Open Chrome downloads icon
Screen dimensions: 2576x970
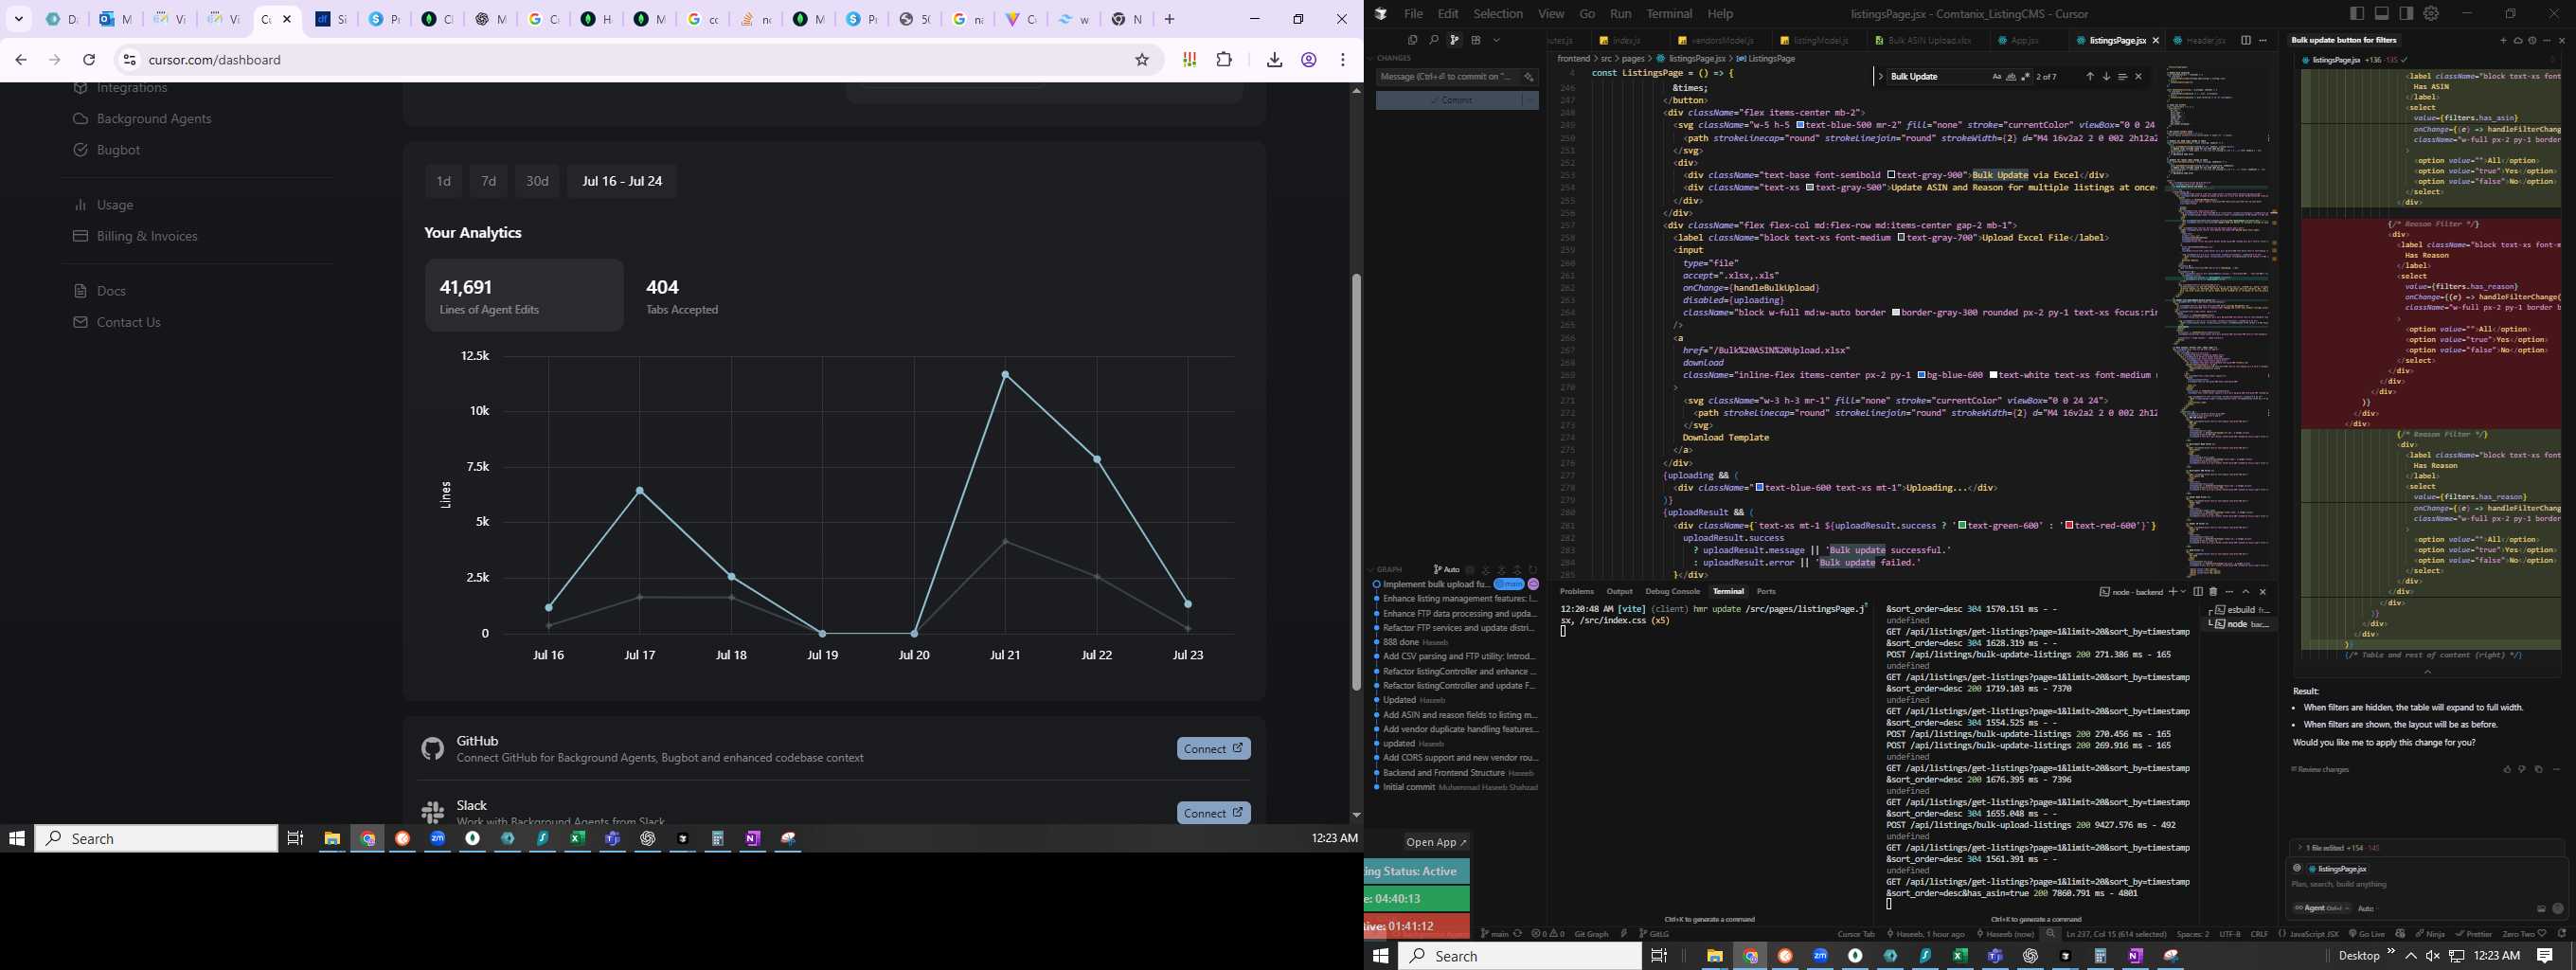tap(1274, 60)
